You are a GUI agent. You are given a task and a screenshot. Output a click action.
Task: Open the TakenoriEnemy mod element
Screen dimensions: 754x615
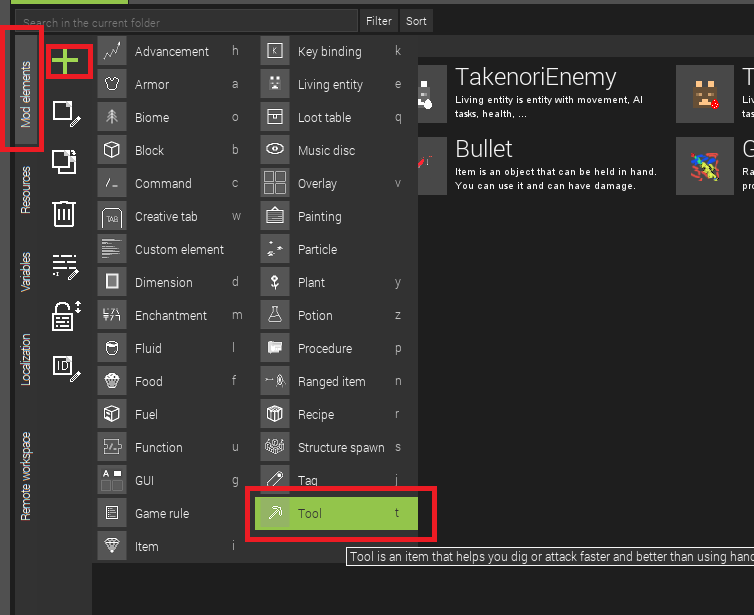tap(535, 77)
